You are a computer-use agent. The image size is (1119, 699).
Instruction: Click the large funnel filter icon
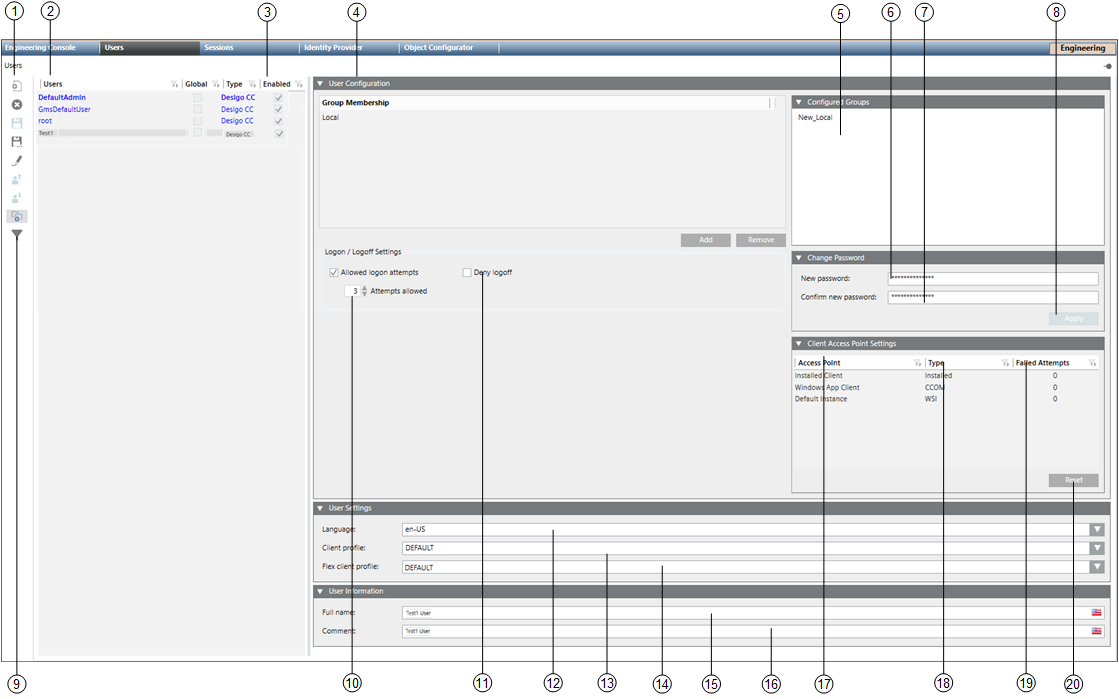(x=17, y=234)
